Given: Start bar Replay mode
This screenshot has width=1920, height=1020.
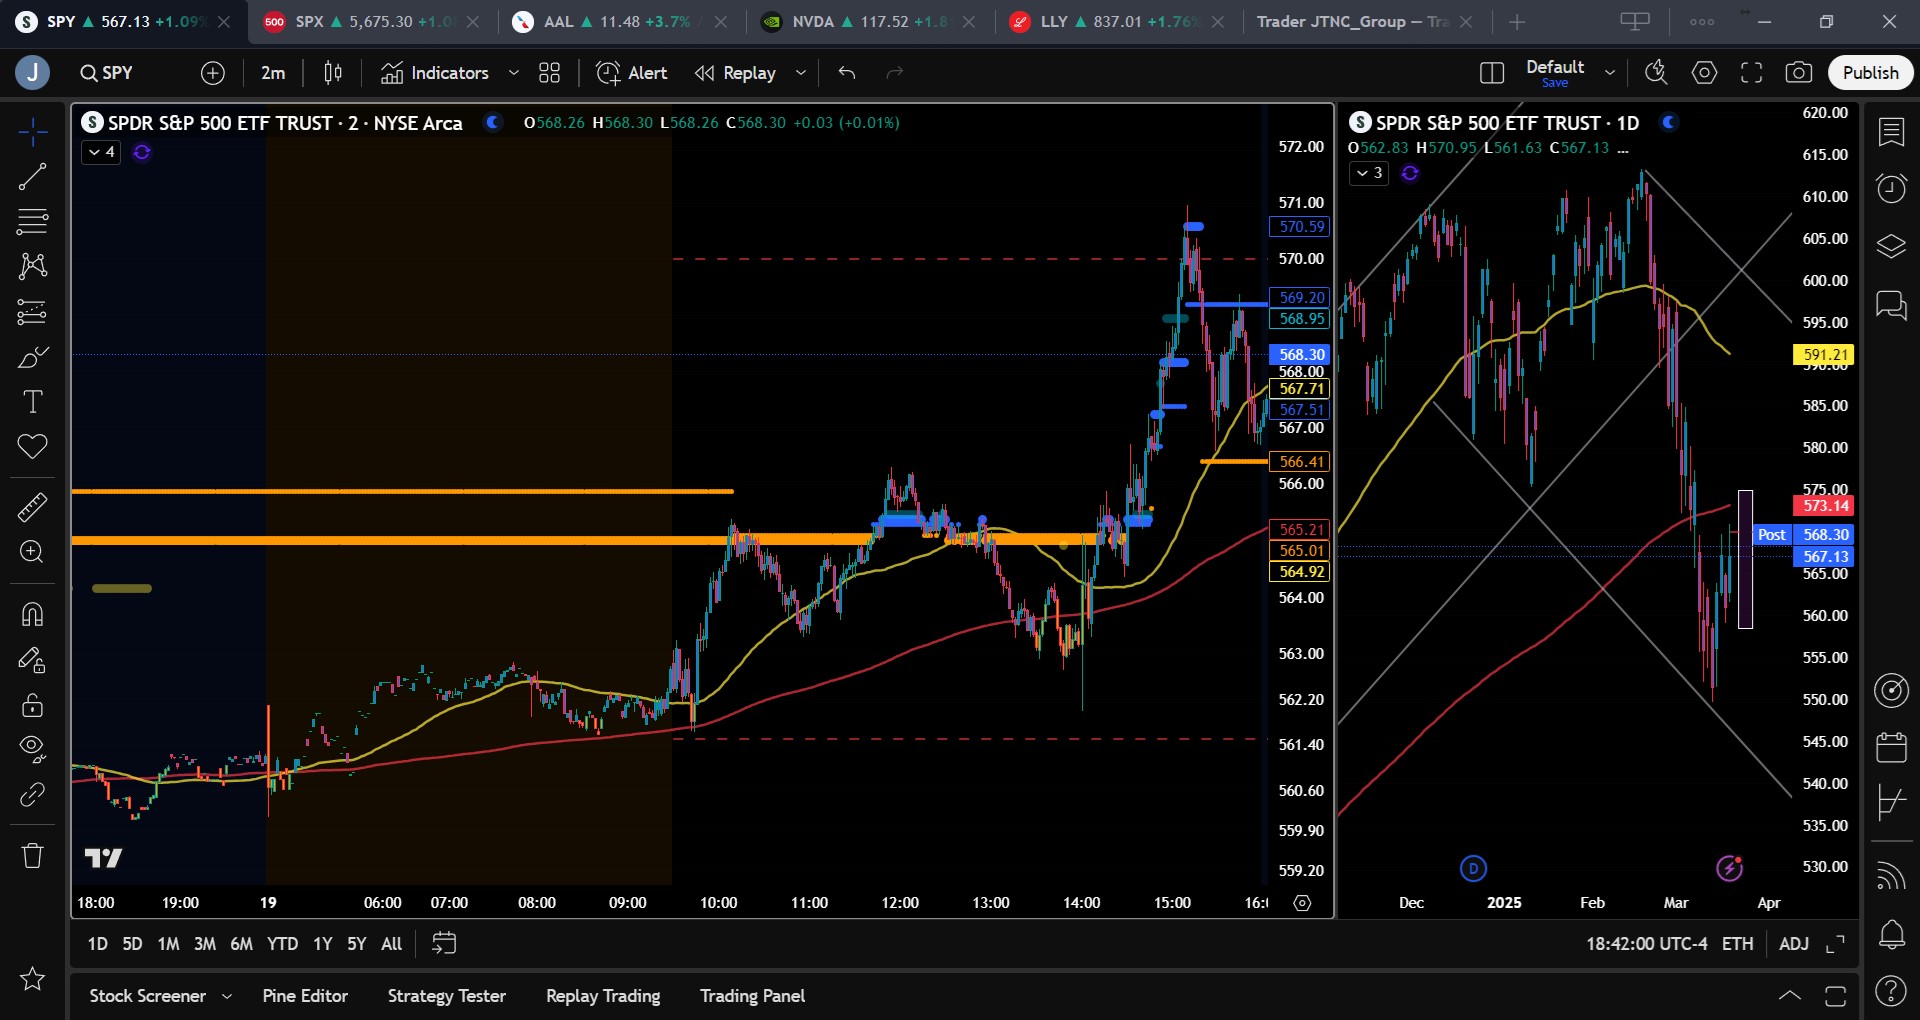Looking at the screenshot, I should (x=736, y=73).
